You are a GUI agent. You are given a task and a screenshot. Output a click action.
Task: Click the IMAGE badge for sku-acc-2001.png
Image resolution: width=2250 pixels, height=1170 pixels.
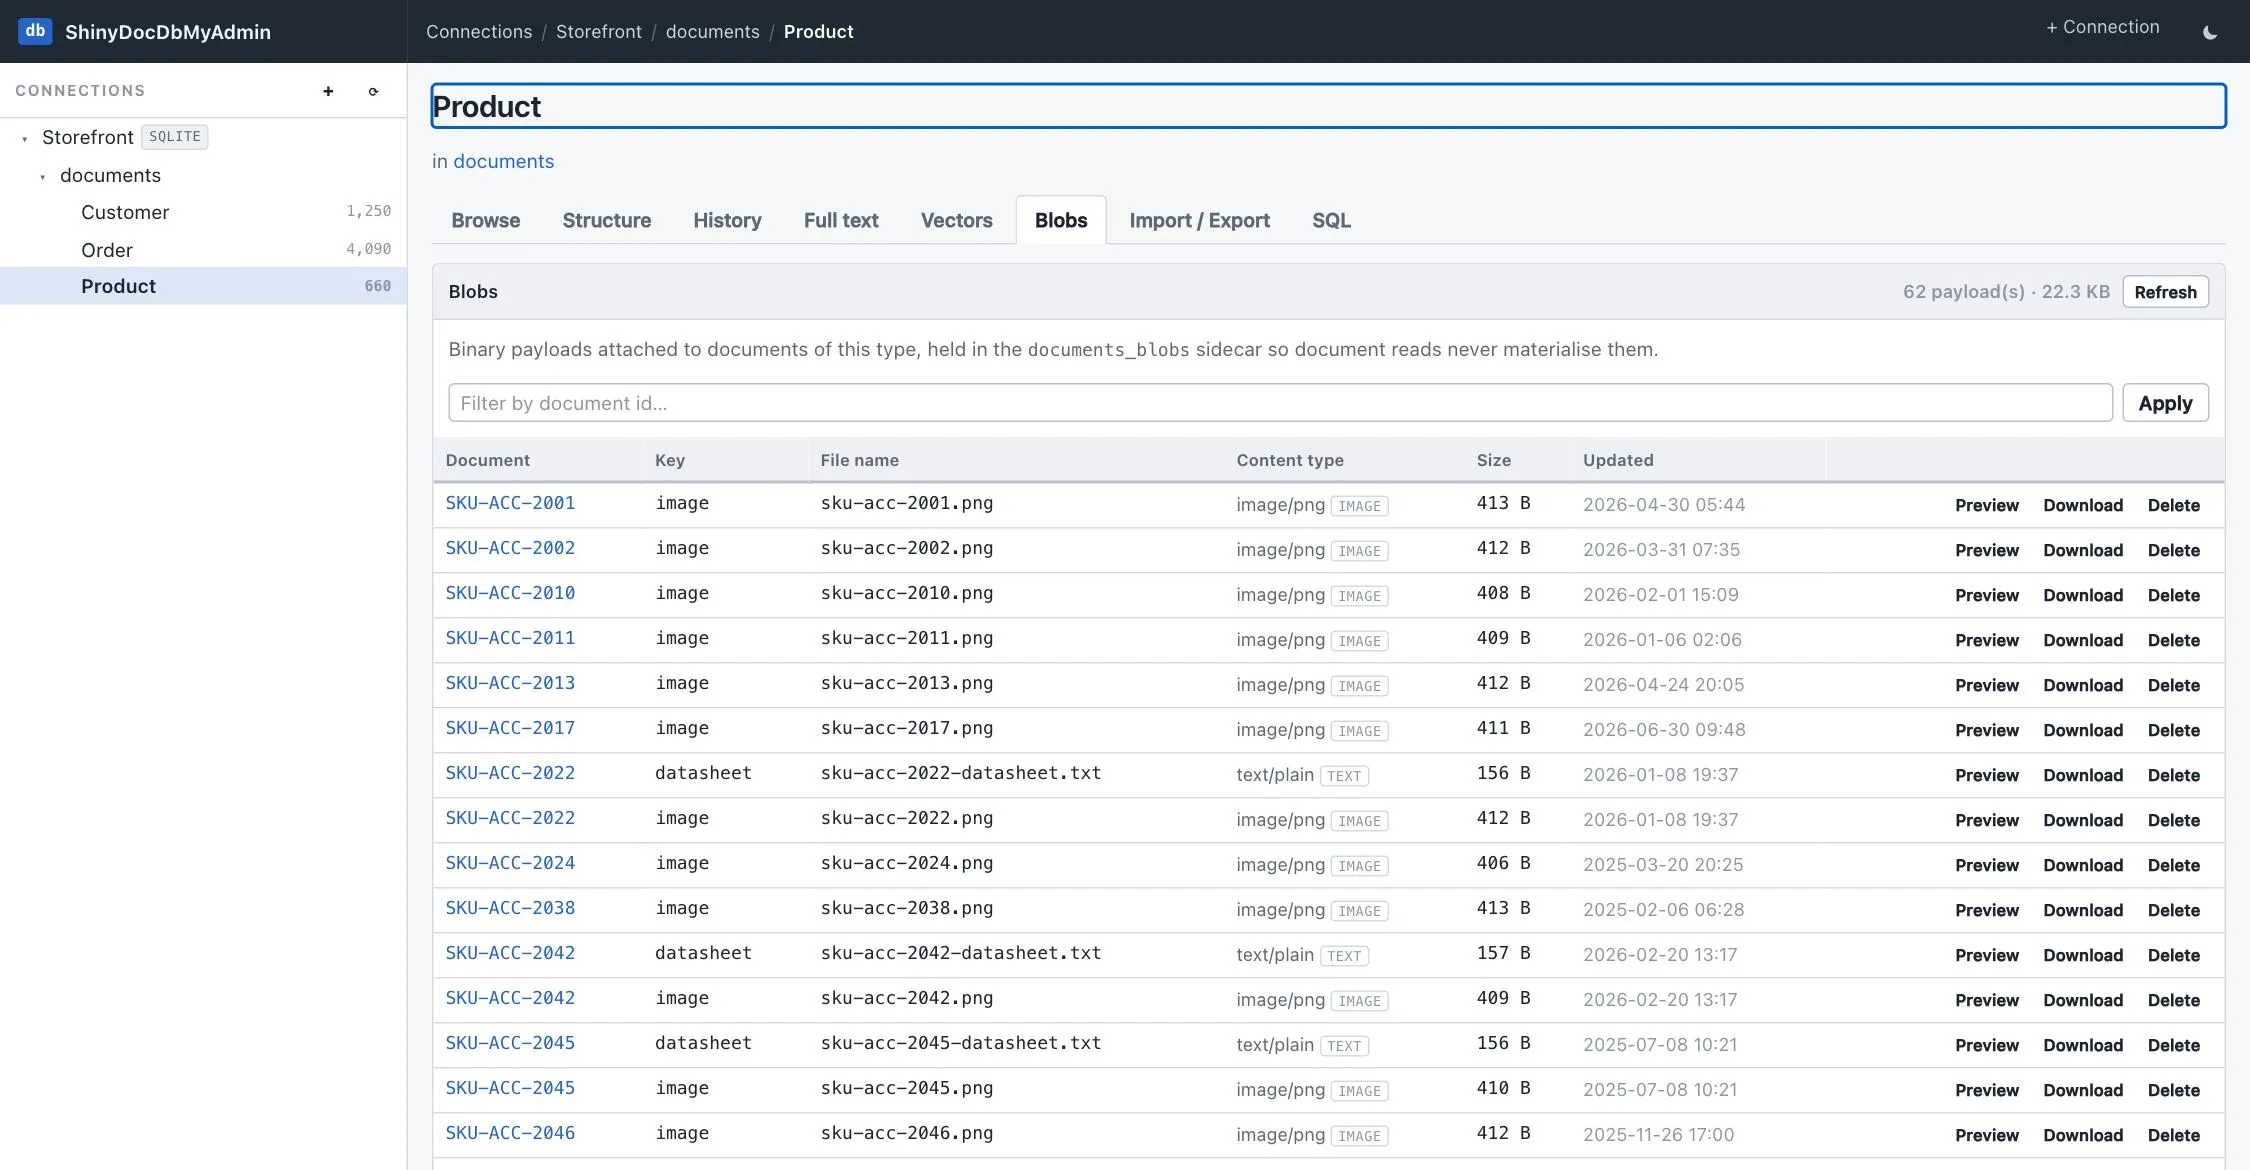pos(1359,506)
